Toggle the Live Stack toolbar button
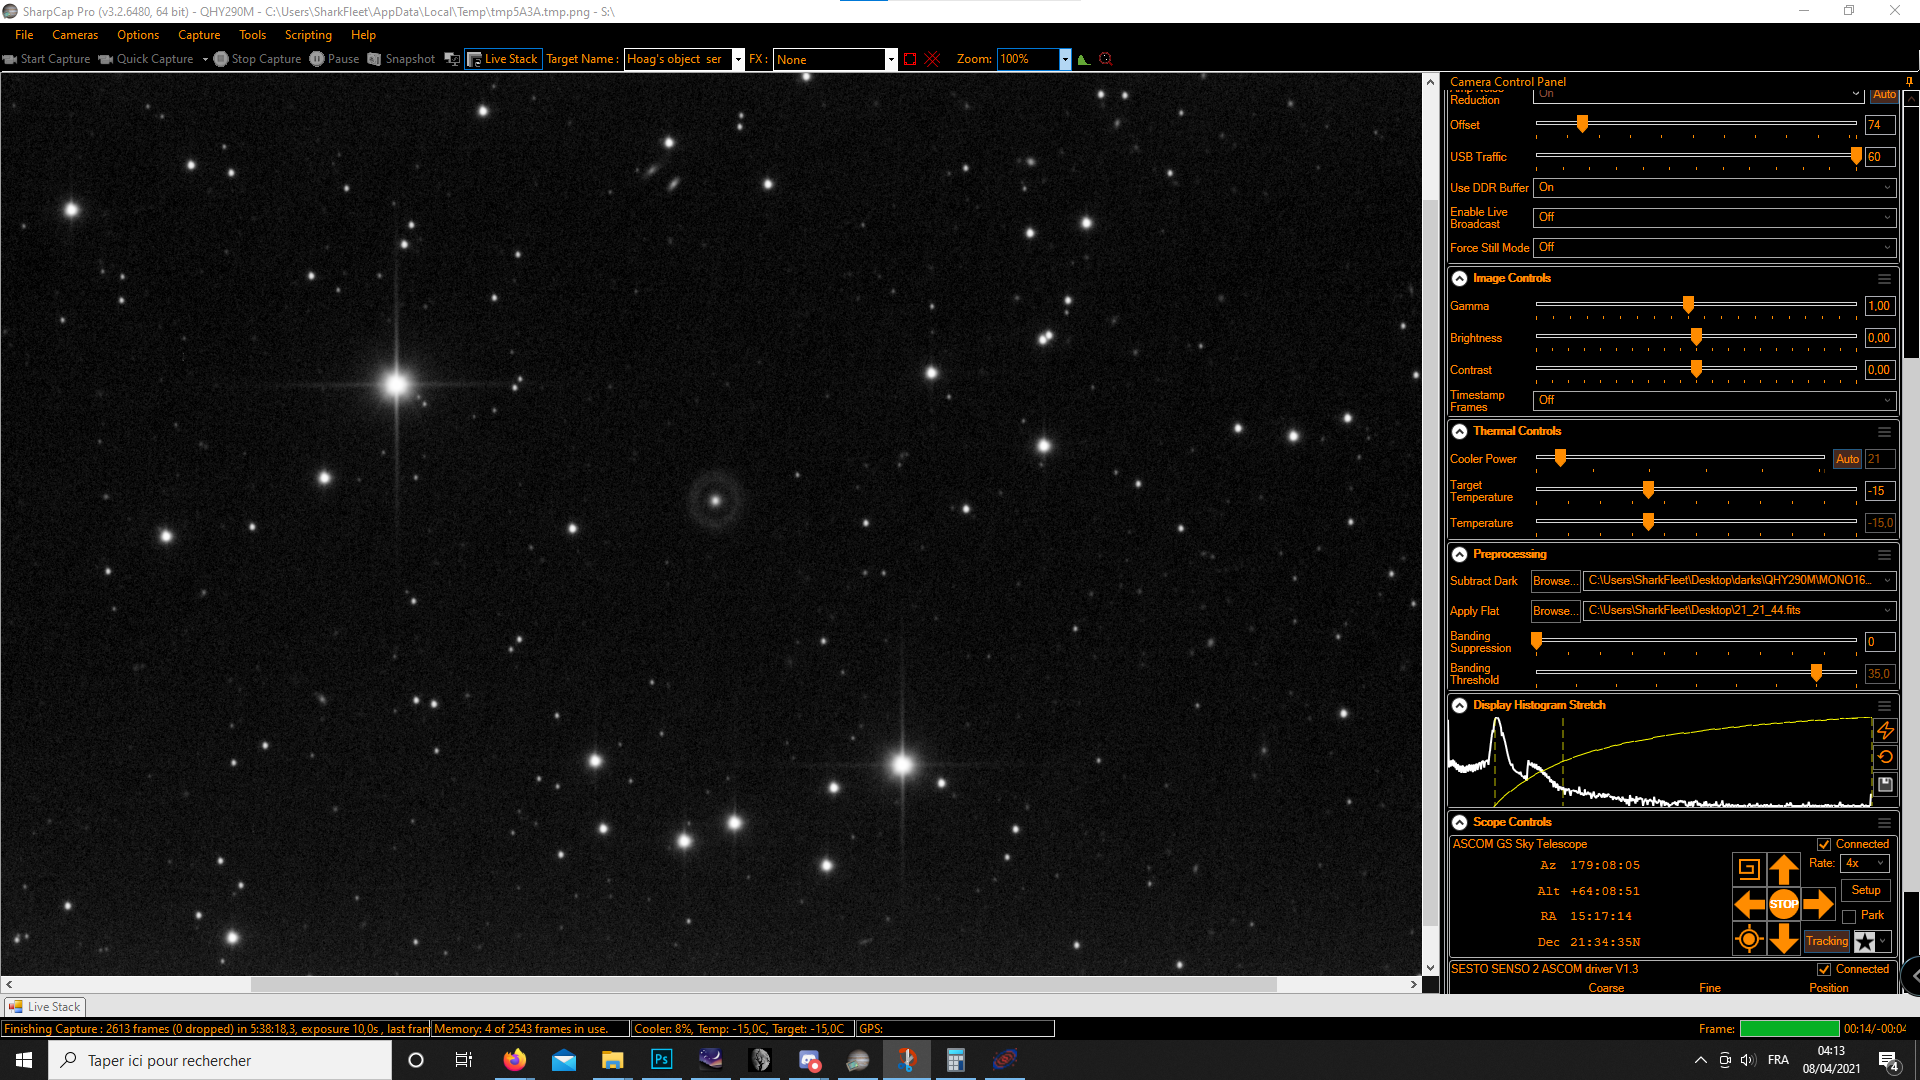This screenshot has width=1920, height=1080. 503,59
